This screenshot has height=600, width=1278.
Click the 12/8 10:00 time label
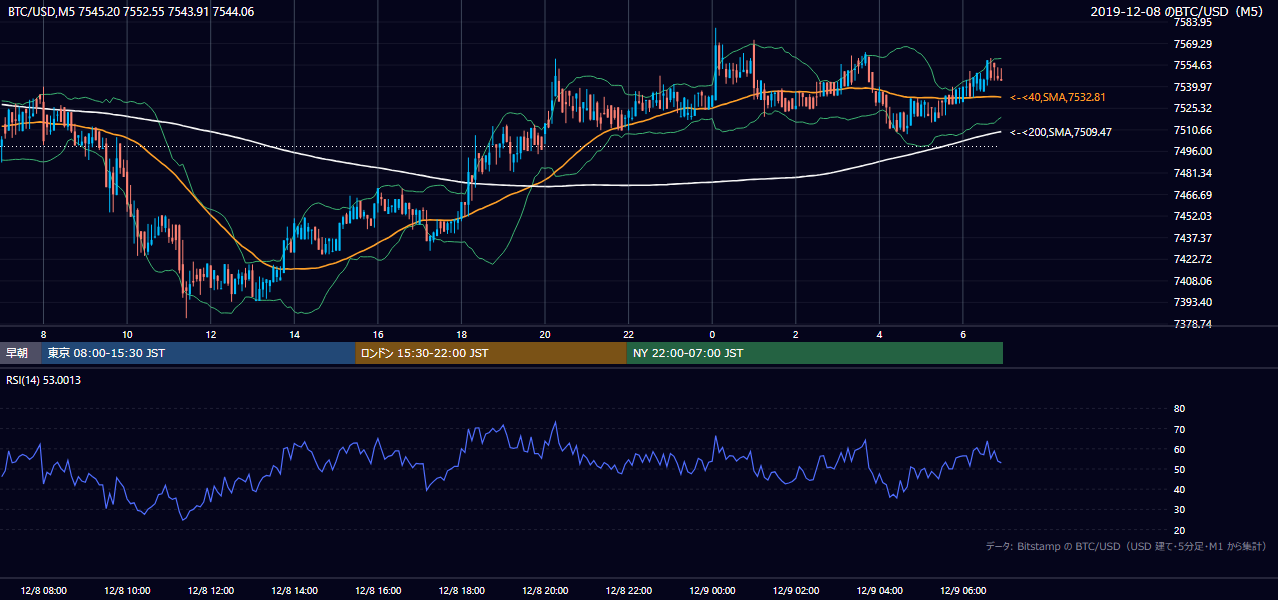pyautogui.click(x=126, y=590)
